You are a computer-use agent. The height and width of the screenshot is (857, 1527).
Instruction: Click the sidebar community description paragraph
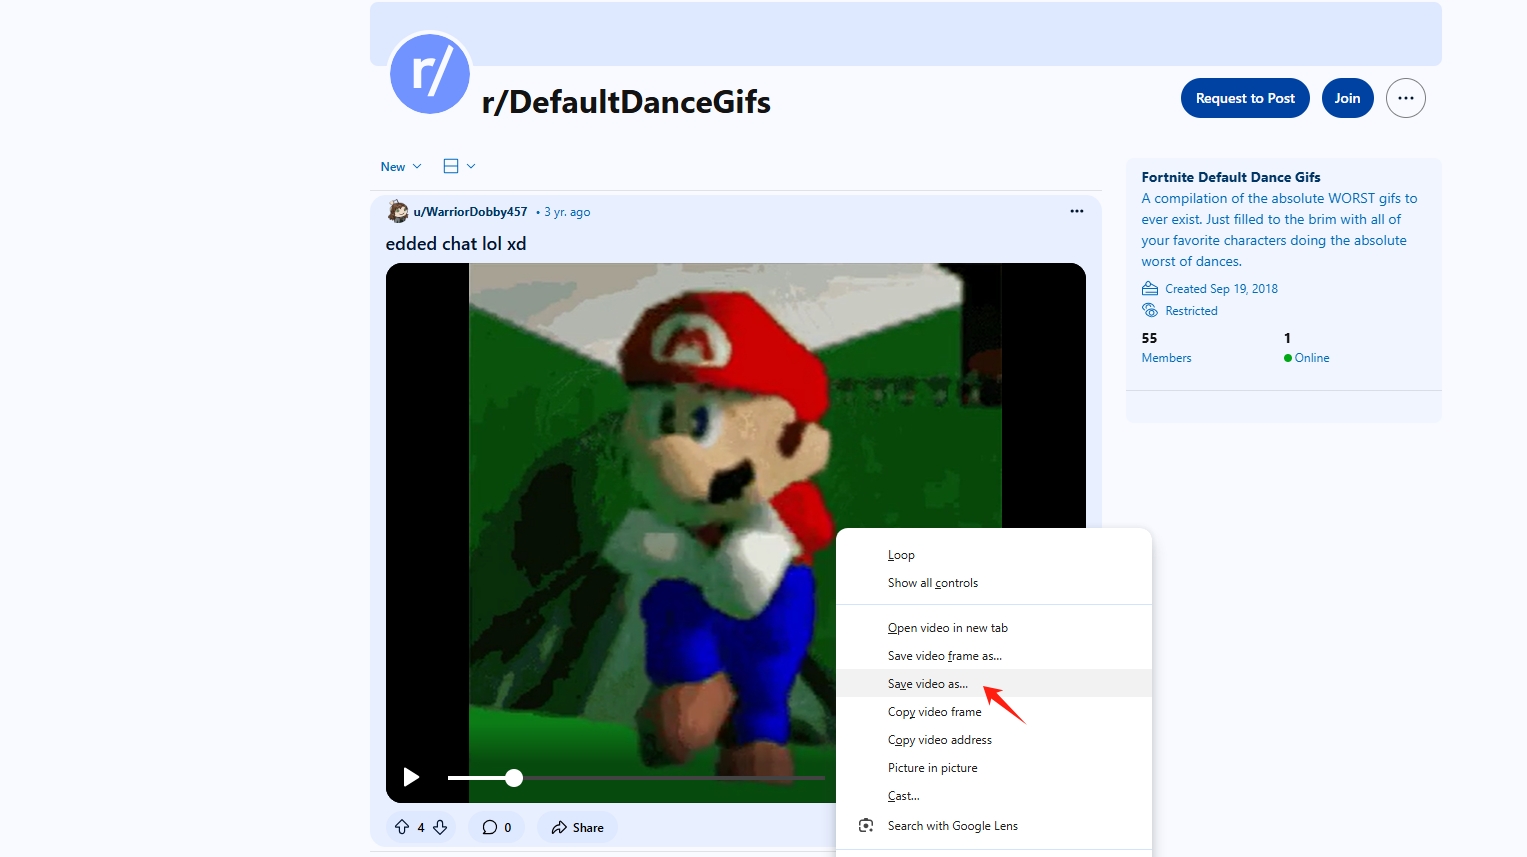click(x=1279, y=230)
